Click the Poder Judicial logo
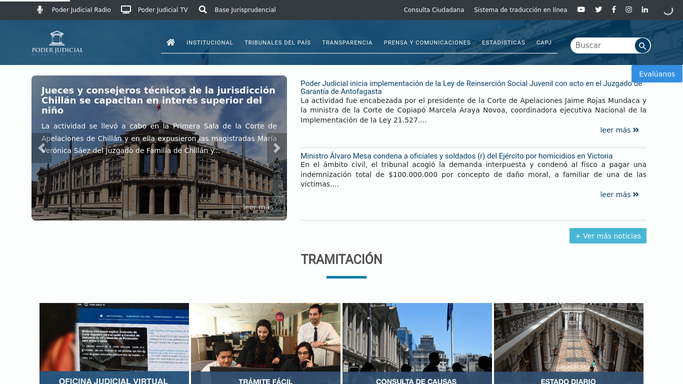The height and width of the screenshot is (384, 683). (57, 42)
